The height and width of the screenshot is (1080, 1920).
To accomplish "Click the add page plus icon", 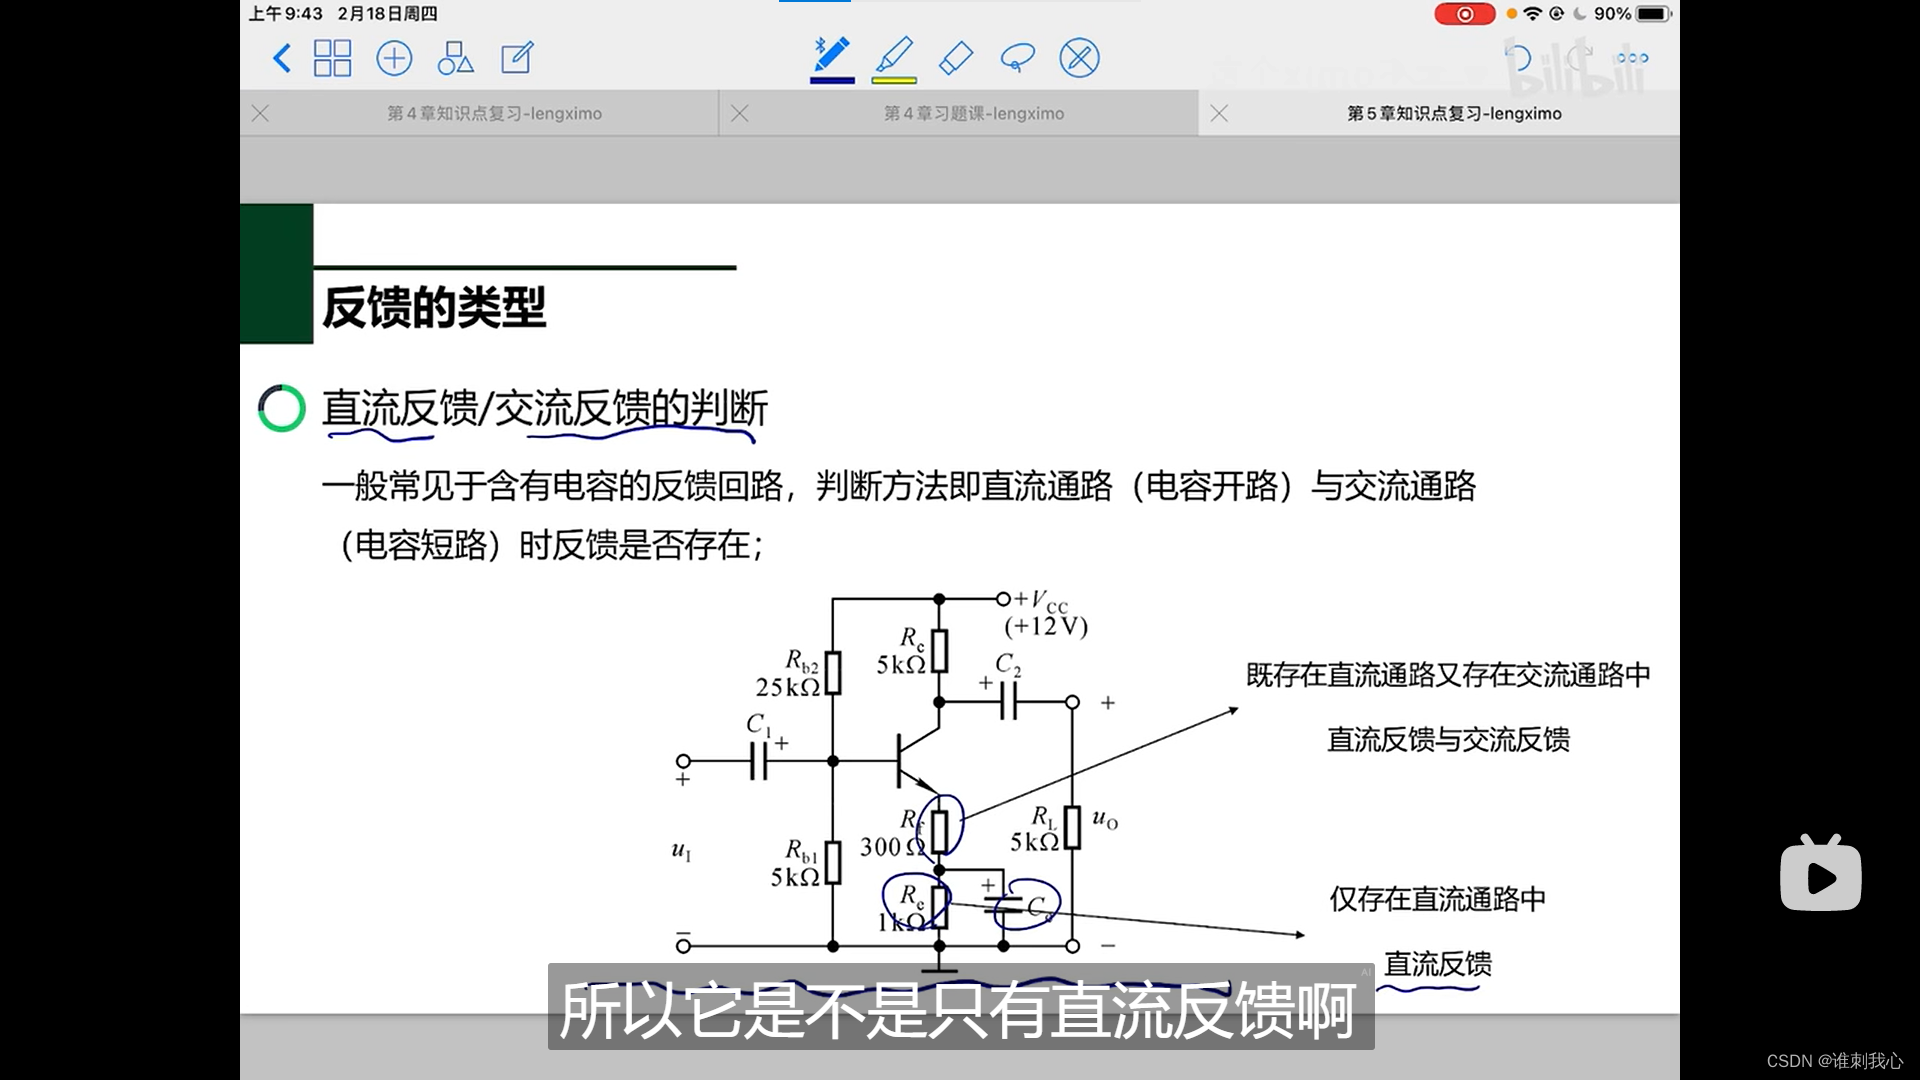I will tap(394, 58).
